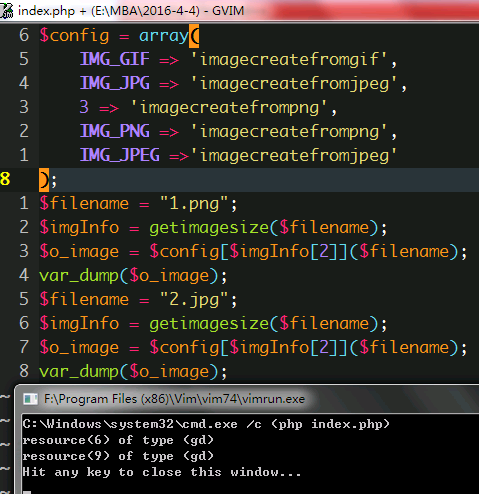This screenshot has width=479, height=494.
Task: Click the IMG_PNG constant
Action: point(115,131)
